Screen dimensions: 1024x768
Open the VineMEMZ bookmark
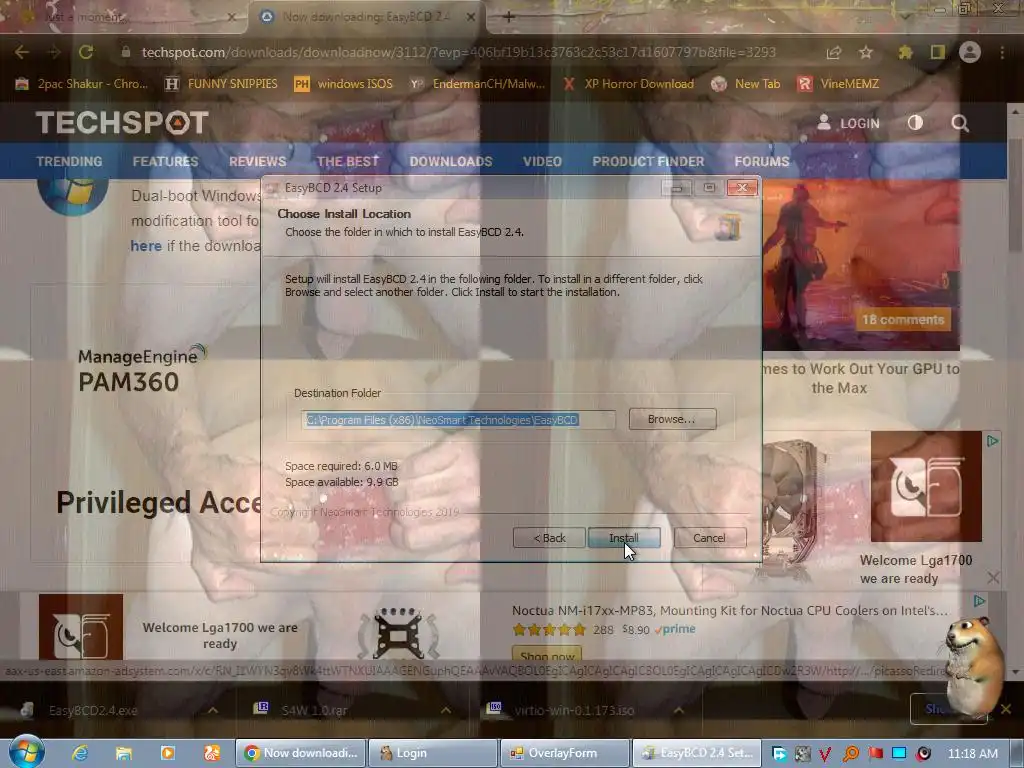pos(838,84)
